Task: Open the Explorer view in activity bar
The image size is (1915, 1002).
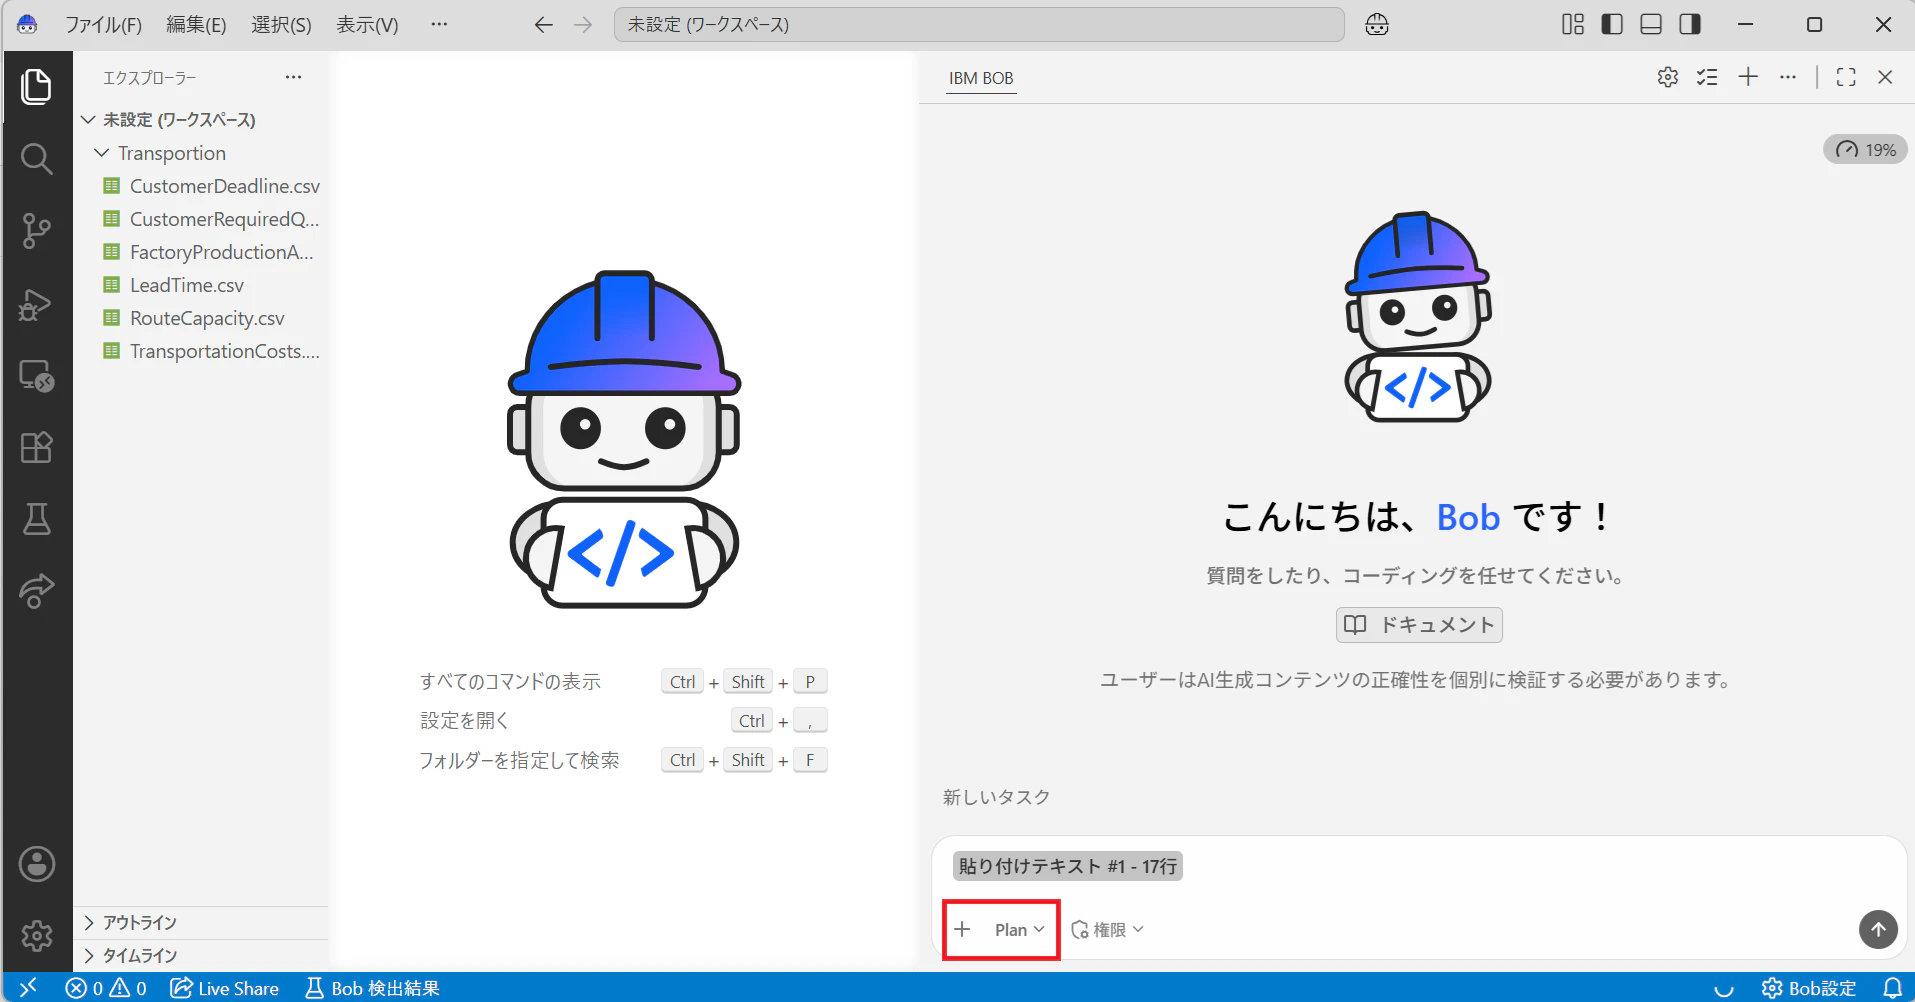Action: (37, 86)
